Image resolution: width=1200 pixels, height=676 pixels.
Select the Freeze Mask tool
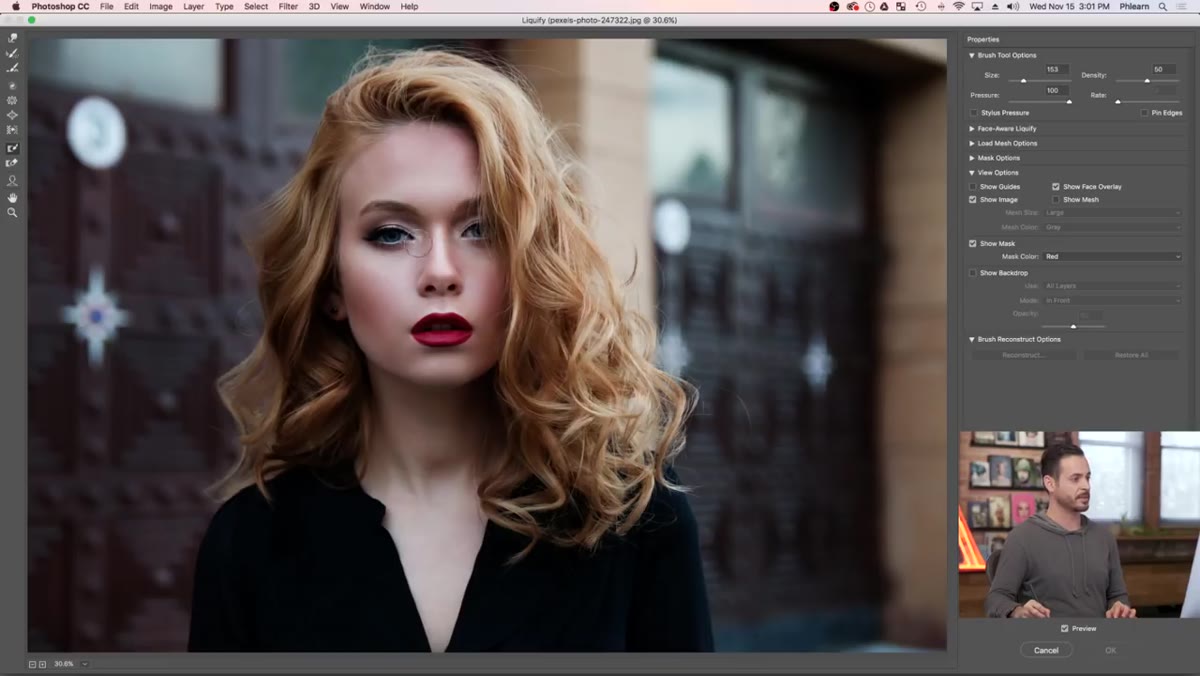pyautogui.click(x=12, y=148)
